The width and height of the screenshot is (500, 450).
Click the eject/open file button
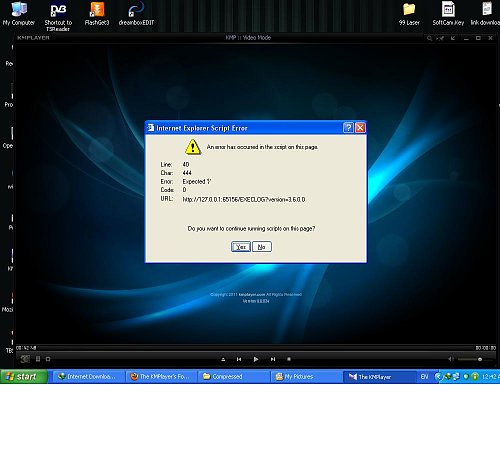pyautogui.click(x=223, y=359)
